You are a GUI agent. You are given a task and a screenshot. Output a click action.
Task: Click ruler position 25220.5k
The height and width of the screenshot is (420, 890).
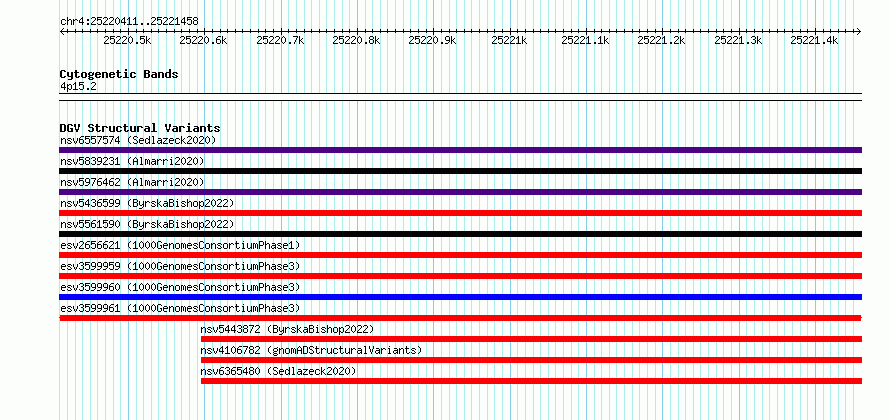[128, 40]
